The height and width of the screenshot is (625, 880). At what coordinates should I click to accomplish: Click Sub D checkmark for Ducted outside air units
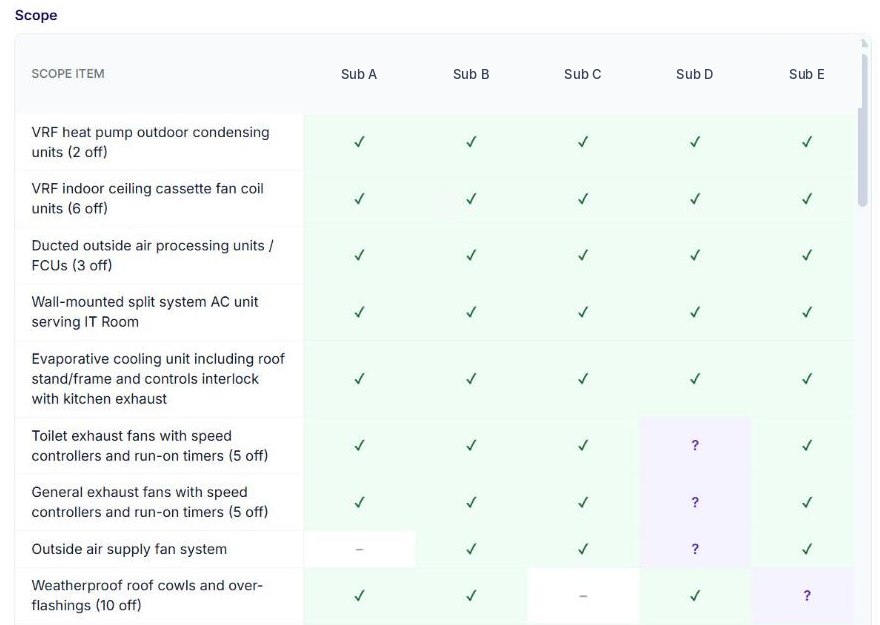695,255
